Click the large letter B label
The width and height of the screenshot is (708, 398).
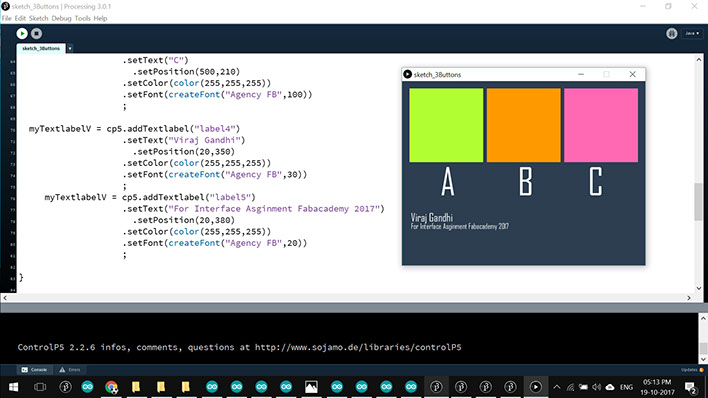pyautogui.click(x=526, y=182)
